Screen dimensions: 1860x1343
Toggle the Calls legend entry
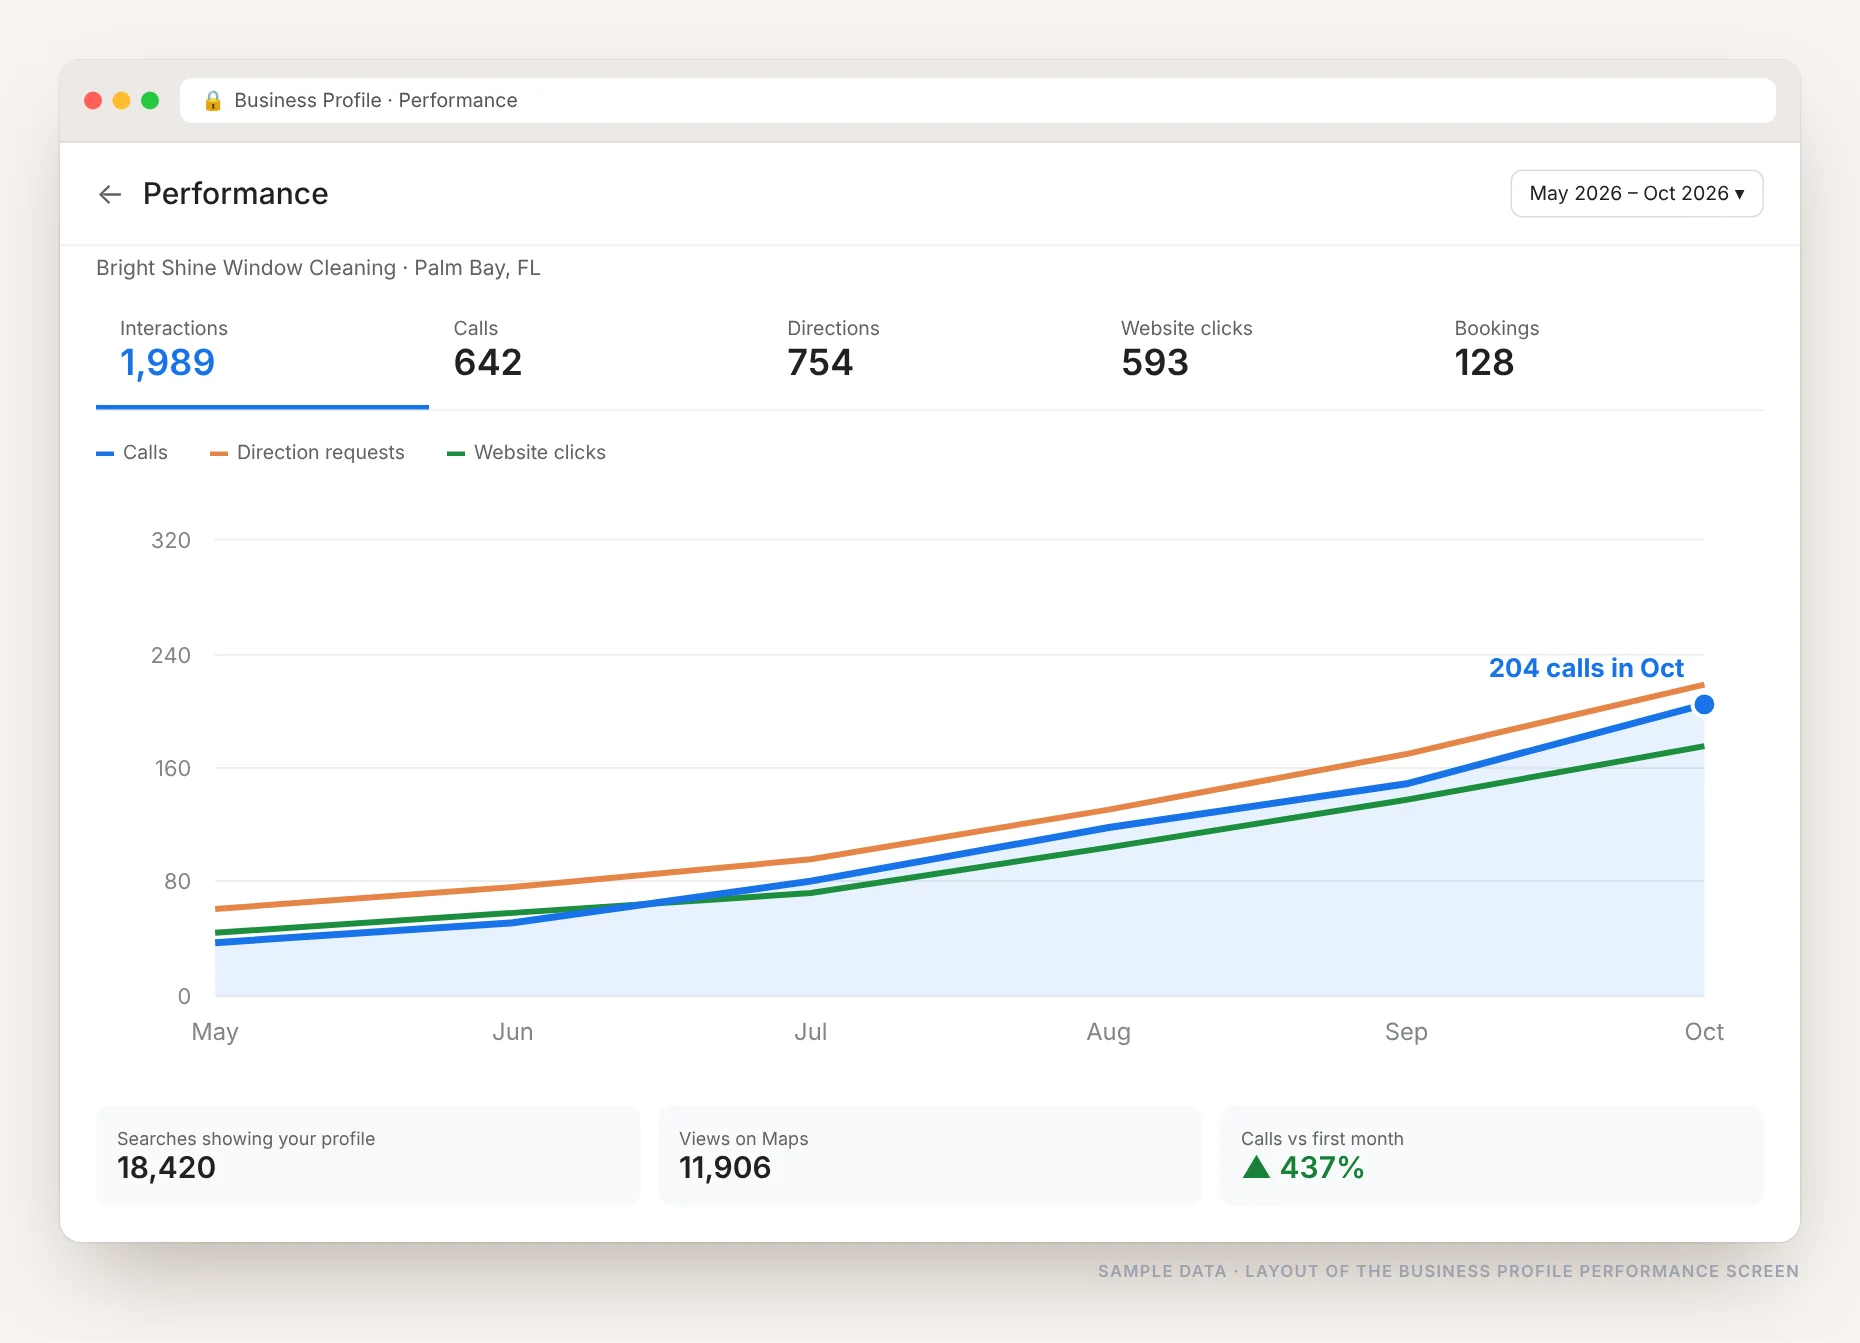[132, 452]
